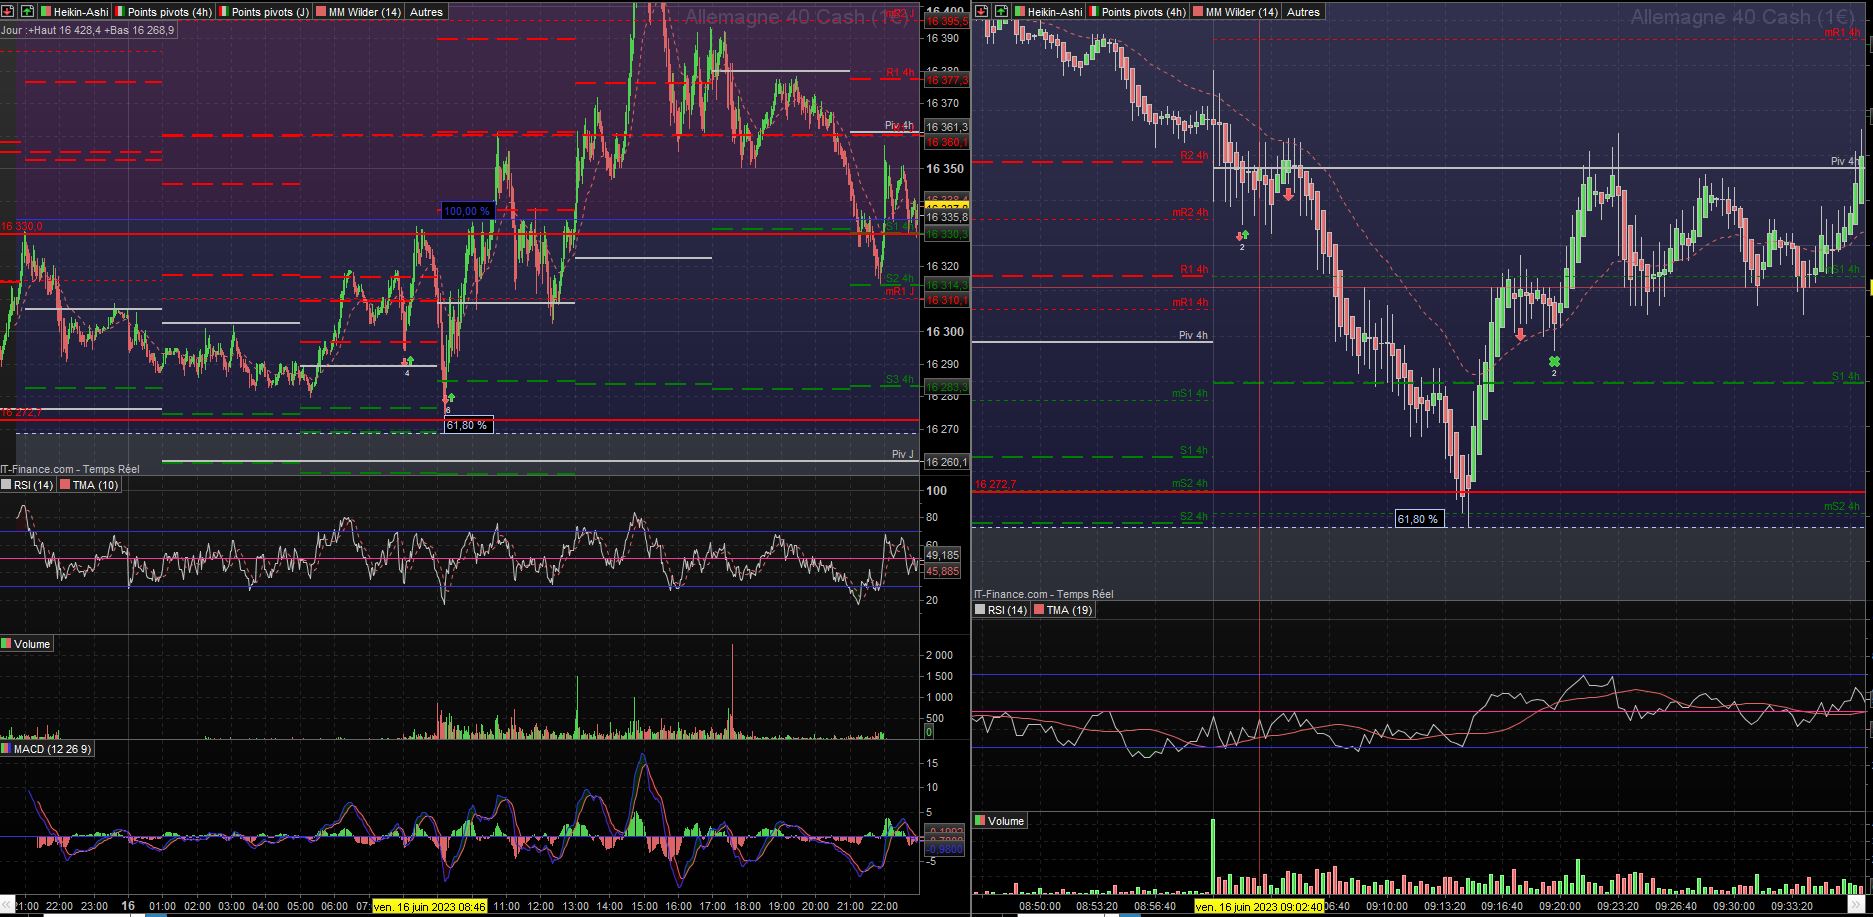
Task: Click the Piv J label in left chart
Action: (x=903, y=454)
